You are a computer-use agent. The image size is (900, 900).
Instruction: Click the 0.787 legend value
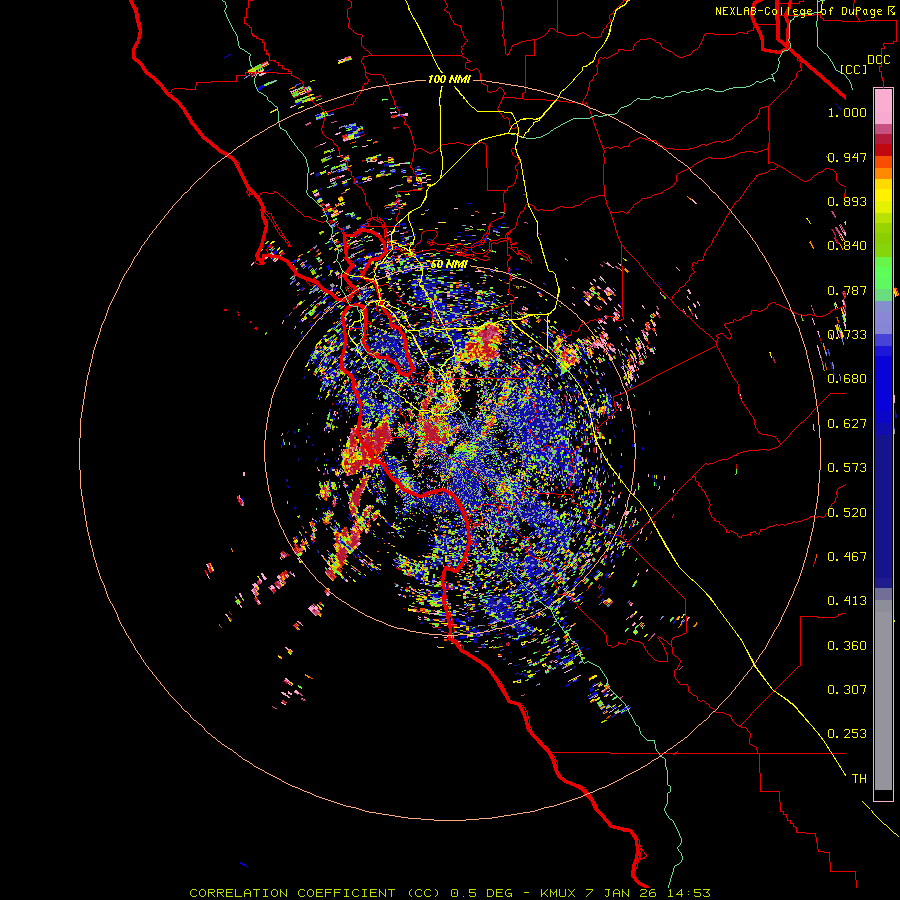point(847,290)
